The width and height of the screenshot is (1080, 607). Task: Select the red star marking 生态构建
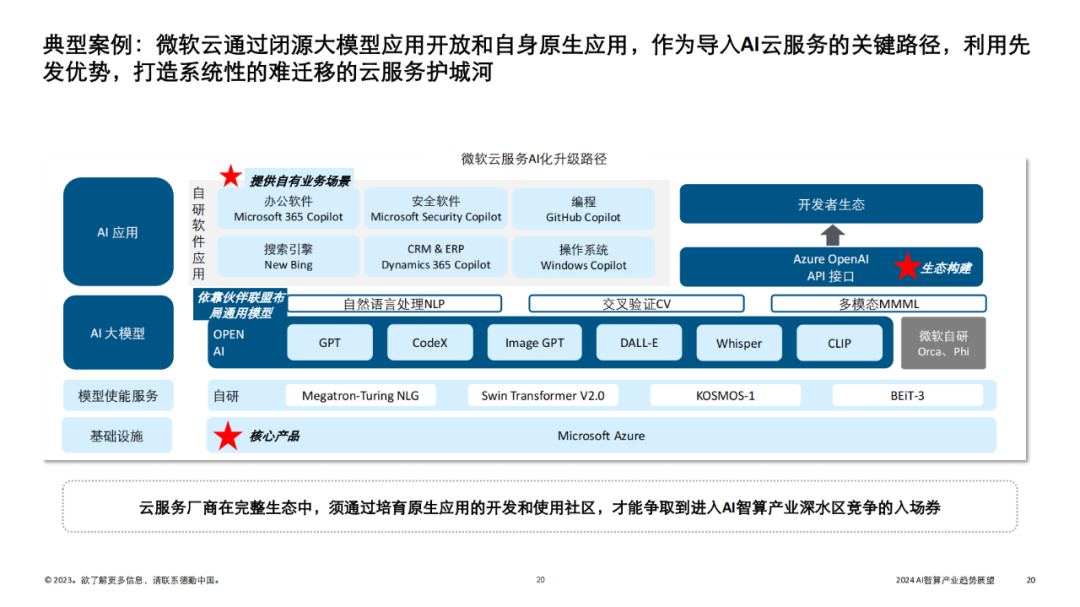coord(907,266)
